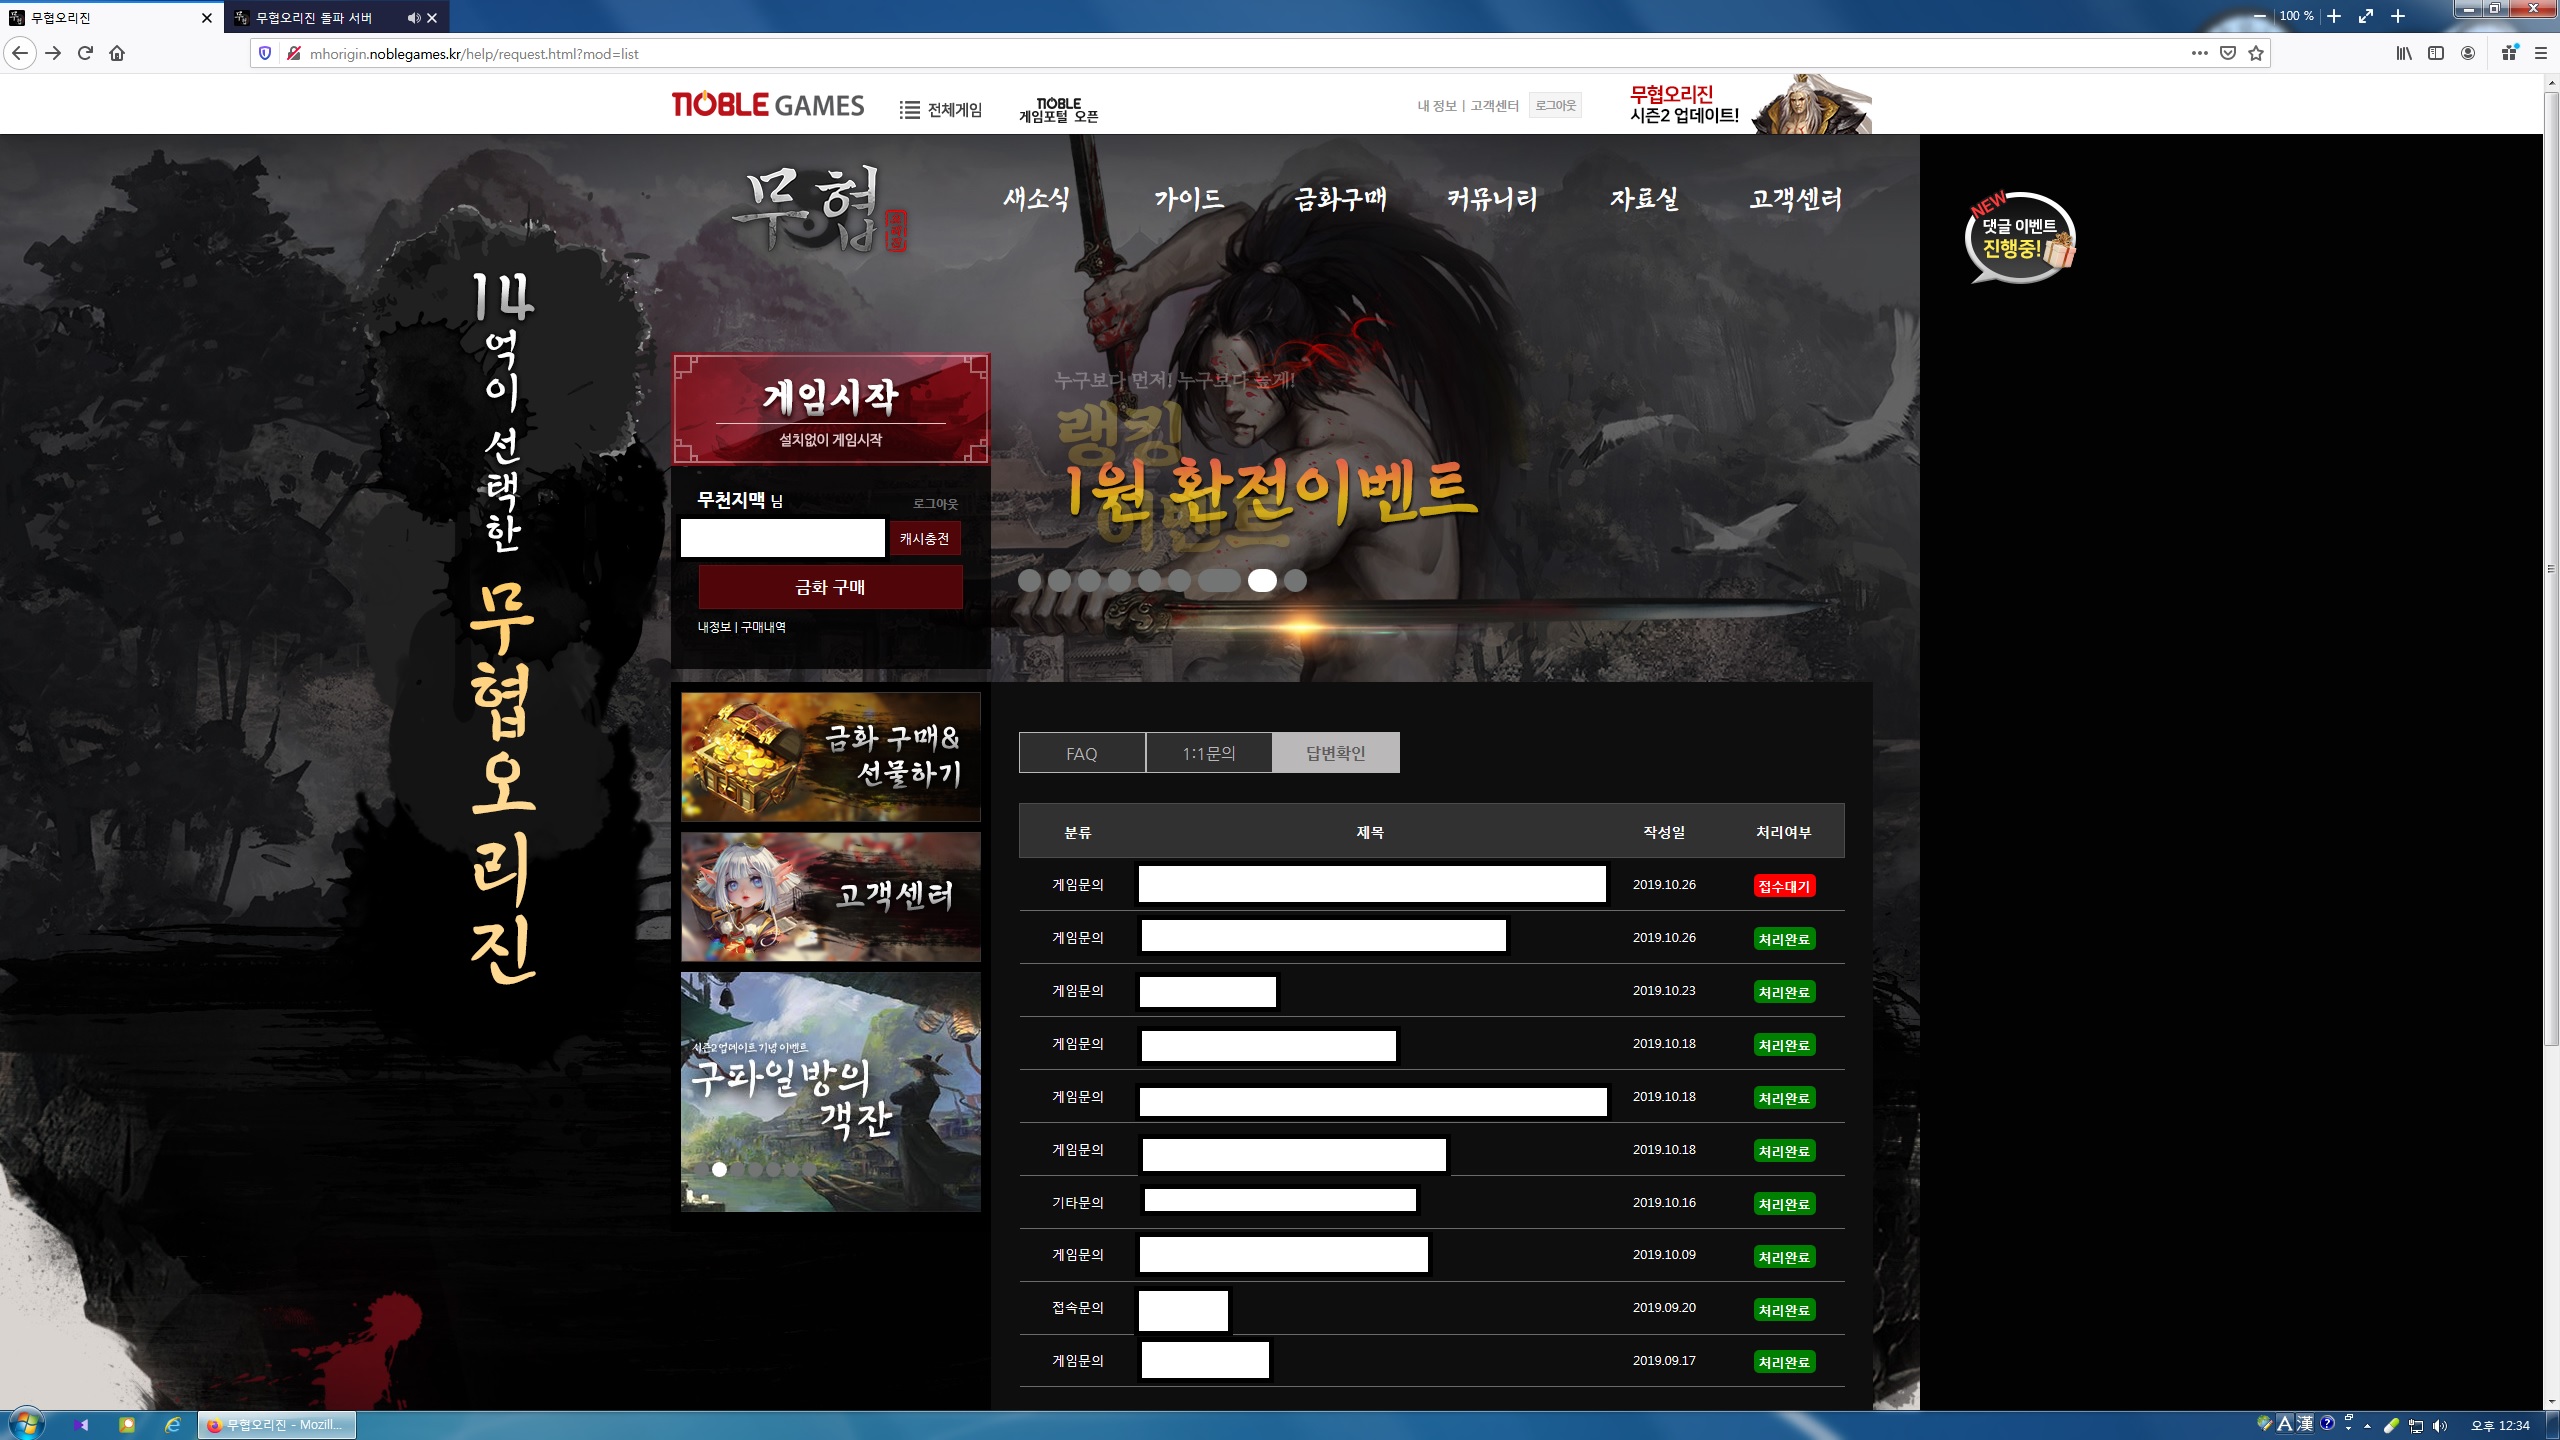2560x1440 pixels.
Task: Expand the 전체게임 all games menu
Action: [940, 110]
